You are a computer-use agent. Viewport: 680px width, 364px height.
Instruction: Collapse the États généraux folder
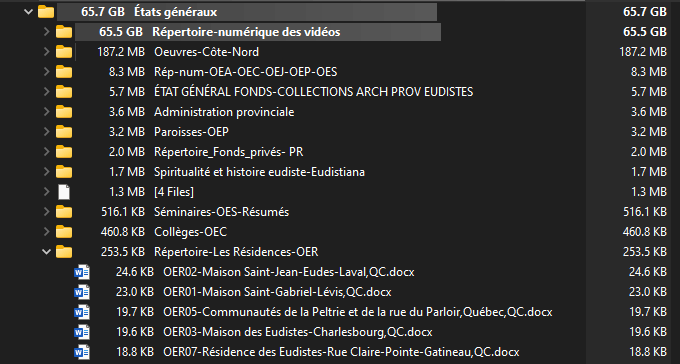28,12
